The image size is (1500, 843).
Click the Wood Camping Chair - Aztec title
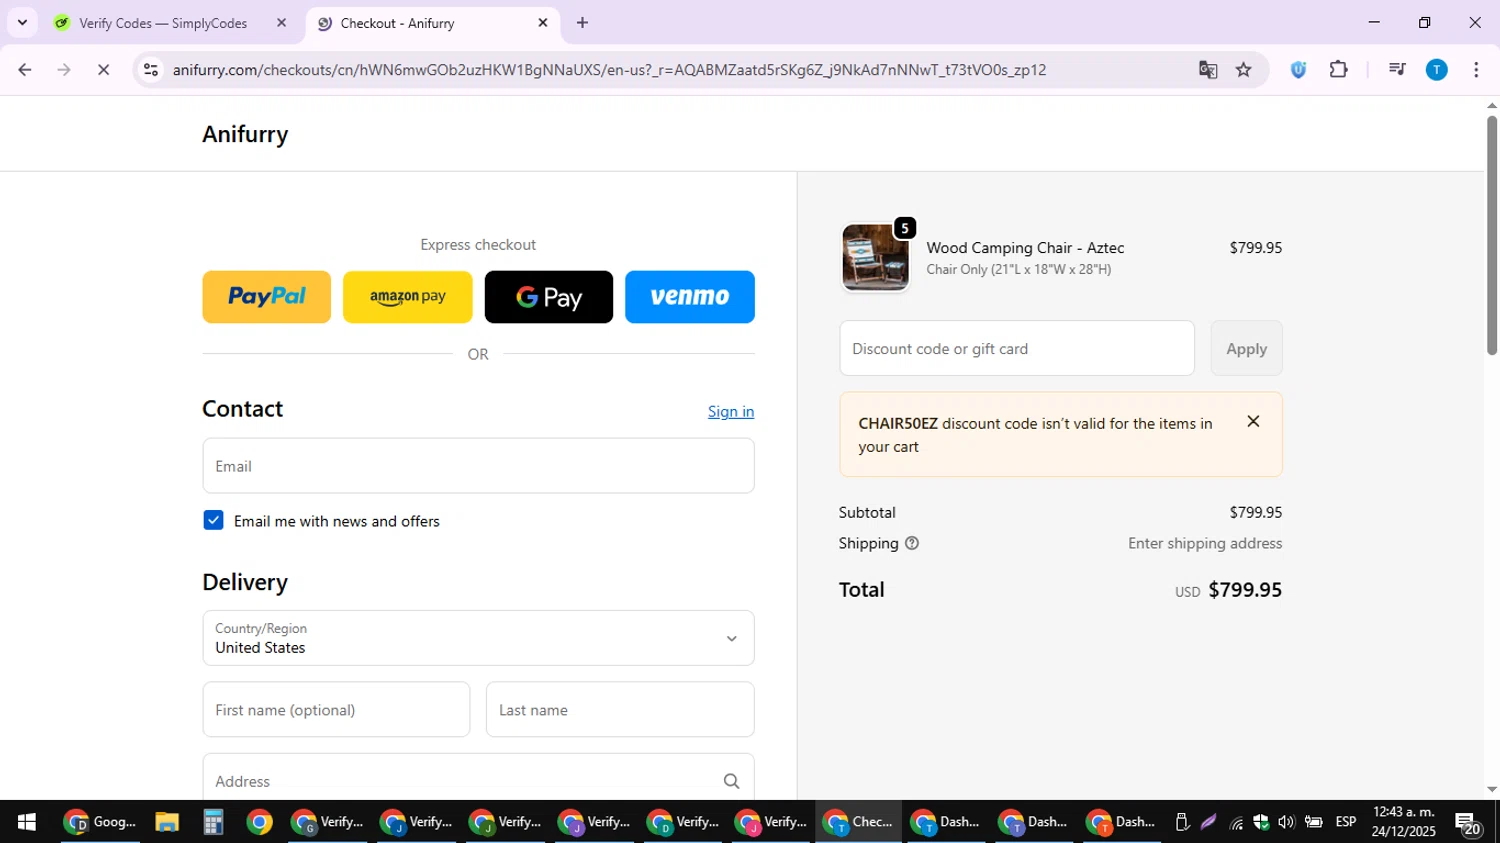point(1025,248)
